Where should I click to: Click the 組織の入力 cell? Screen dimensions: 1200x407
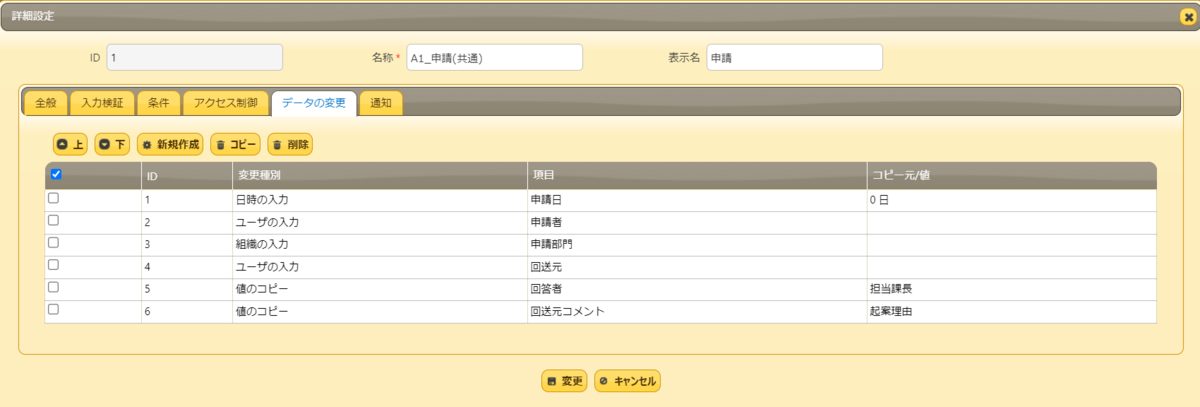pos(380,244)
